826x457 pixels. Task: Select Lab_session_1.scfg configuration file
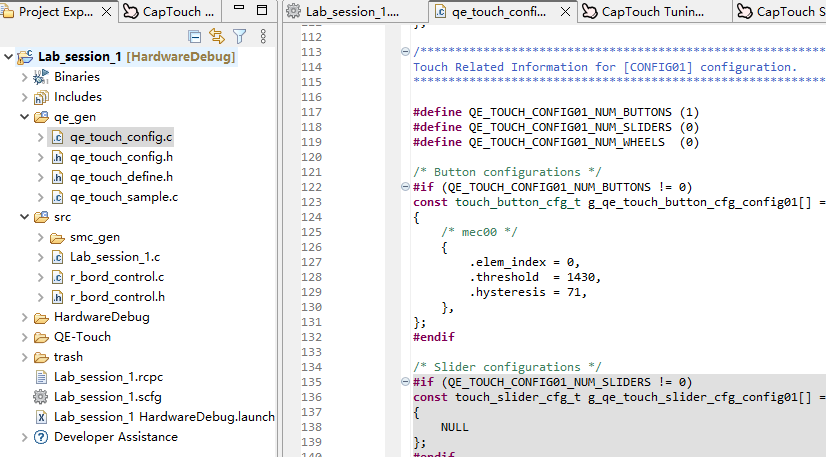coord(107,397)
